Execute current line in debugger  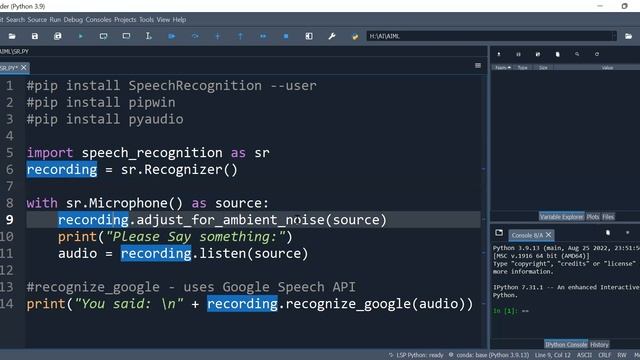pyautogui.click(x=195, y=36)
